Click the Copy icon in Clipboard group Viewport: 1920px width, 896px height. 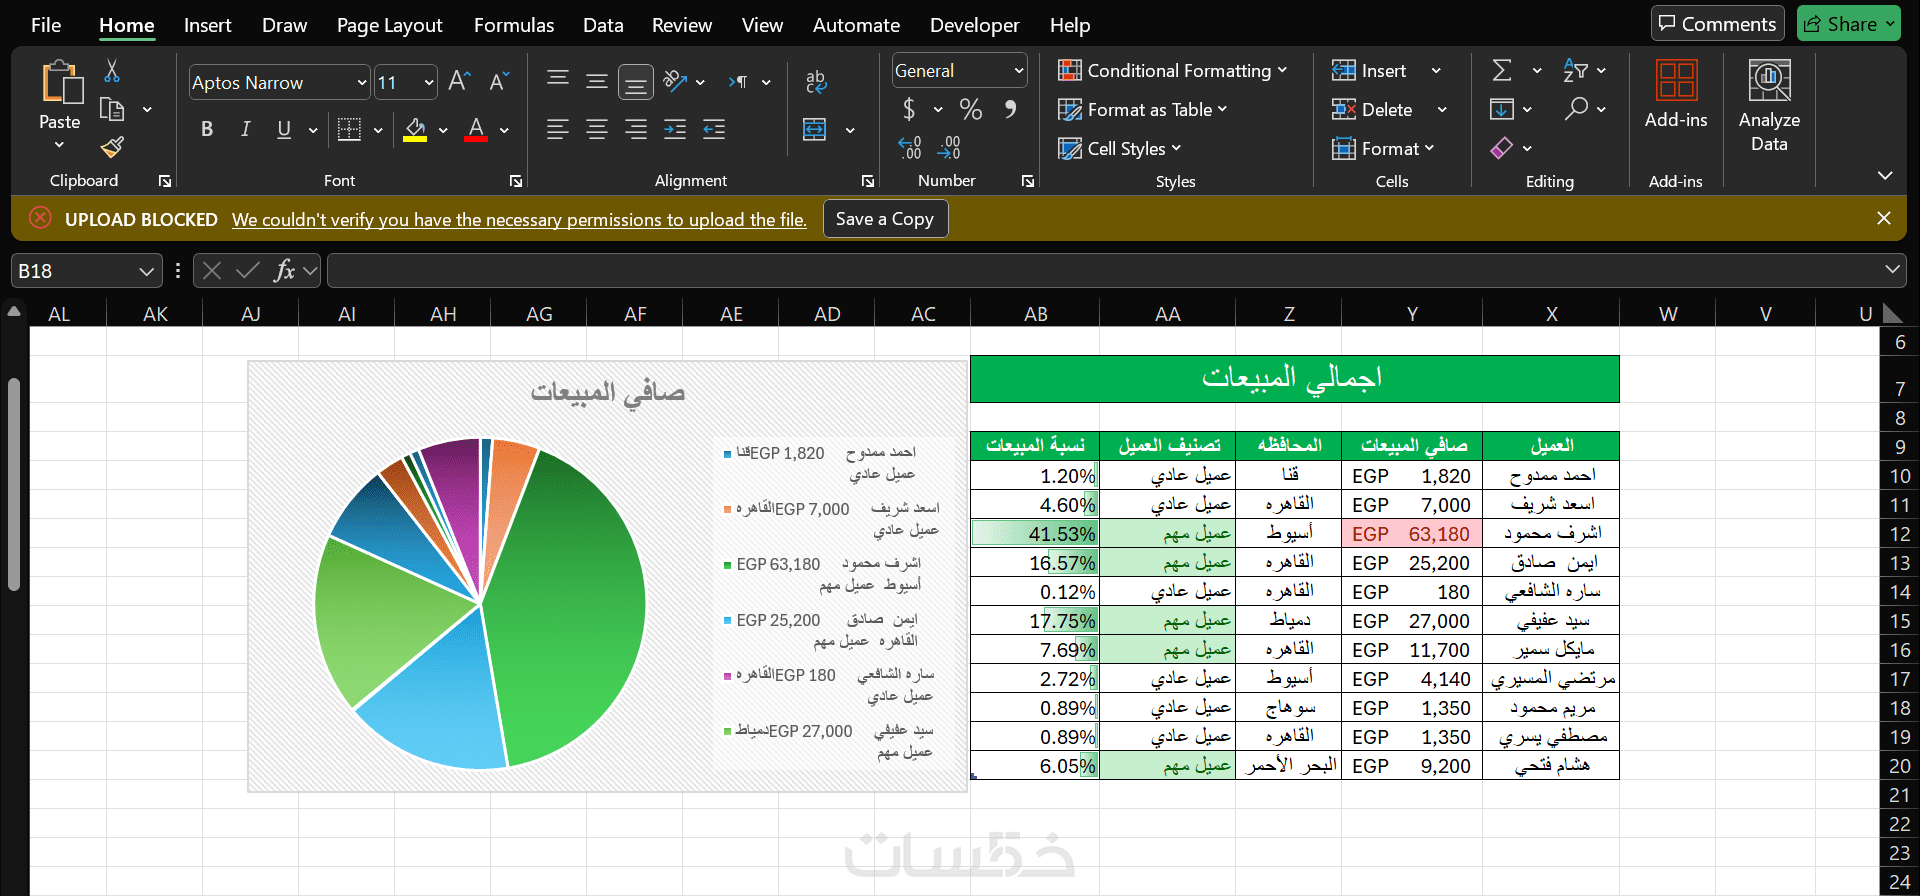(x=112, y=109)
